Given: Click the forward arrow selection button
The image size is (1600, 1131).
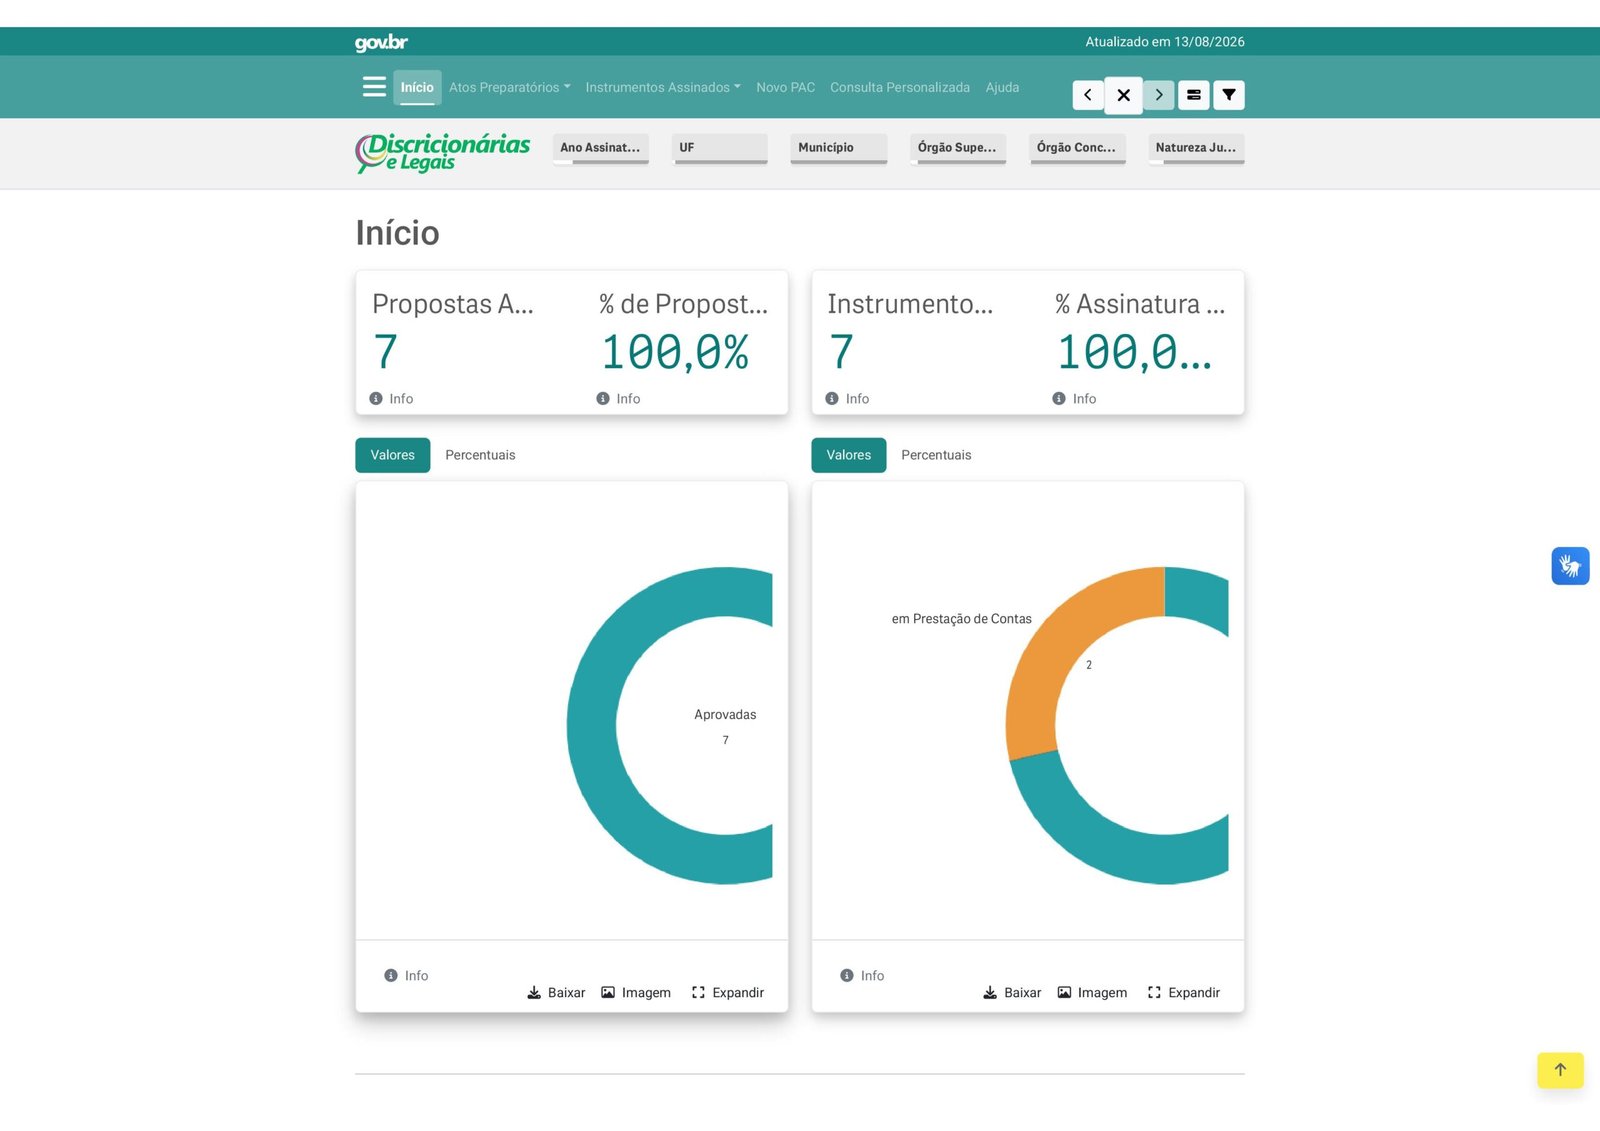Looking at the screenshot, I should pyautogui.click(x=1159, y=95).
